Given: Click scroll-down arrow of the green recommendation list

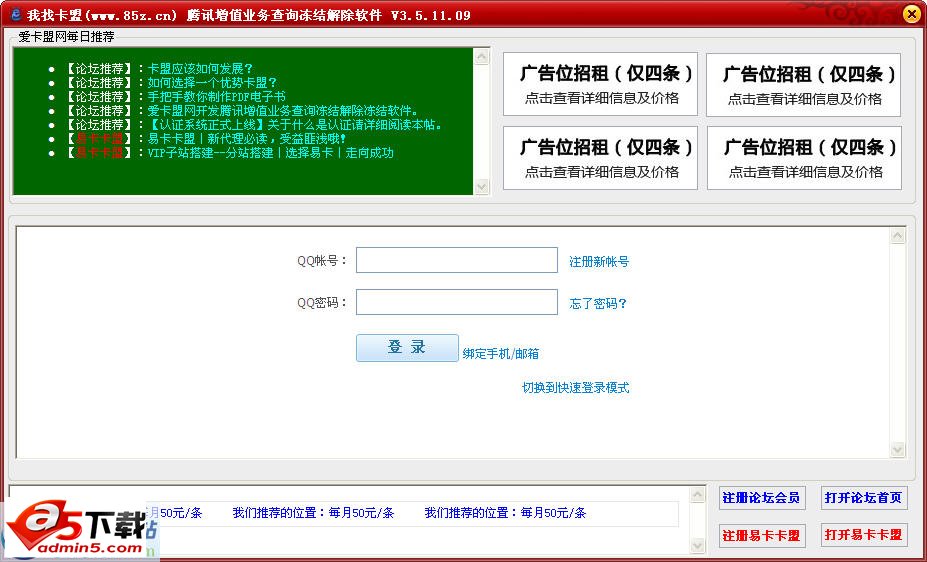Looking at the screenshot, I should click(x=482, y=186).
